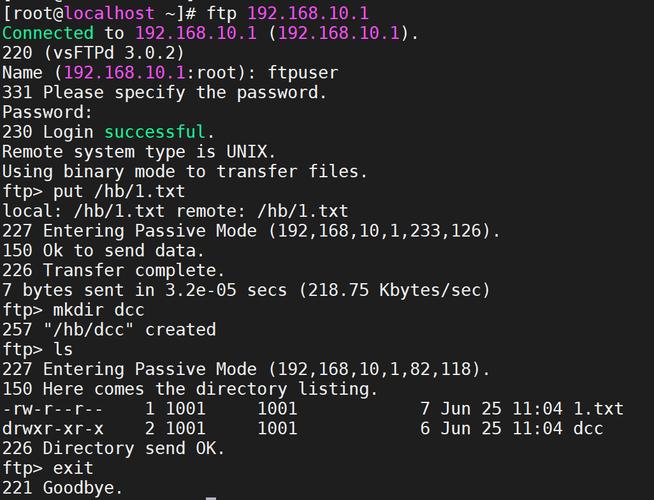Click '226 Transfer complete' message
This screenshot has height=500, width=654.
click(113, 270)
